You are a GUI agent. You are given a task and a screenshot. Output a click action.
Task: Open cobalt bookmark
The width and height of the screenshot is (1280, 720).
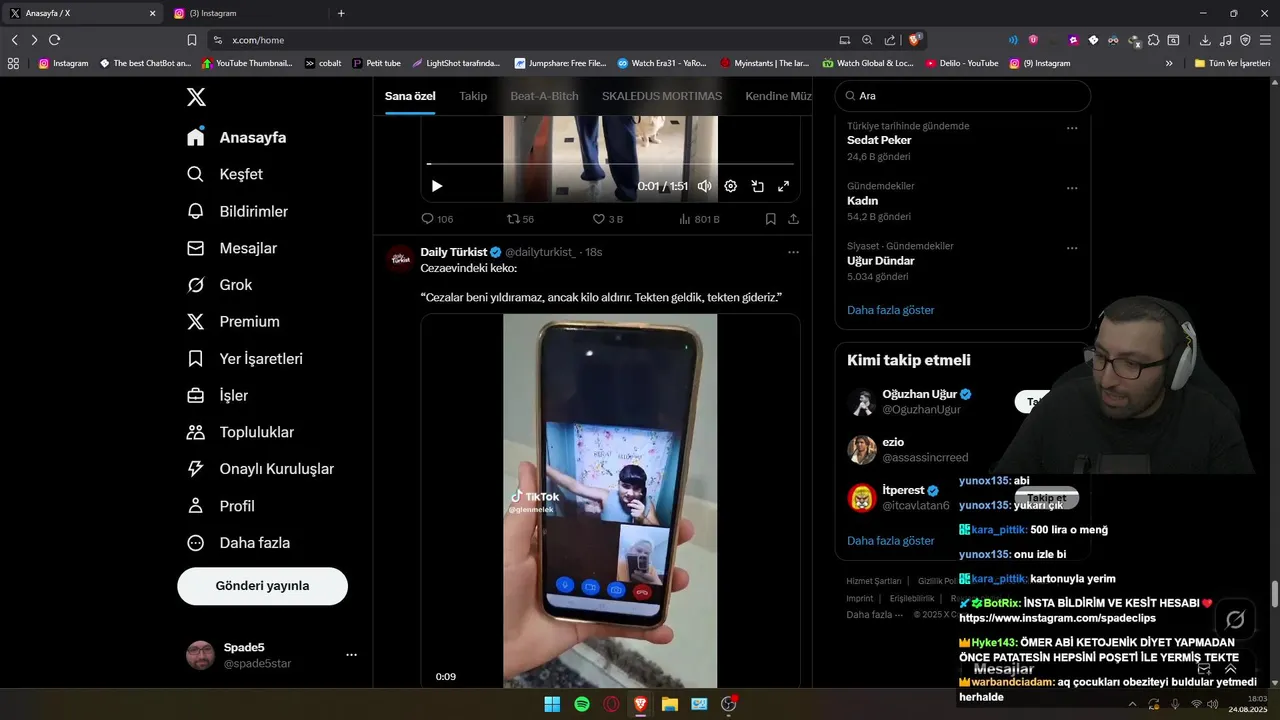pyautogui.click(x=323, y=63)
